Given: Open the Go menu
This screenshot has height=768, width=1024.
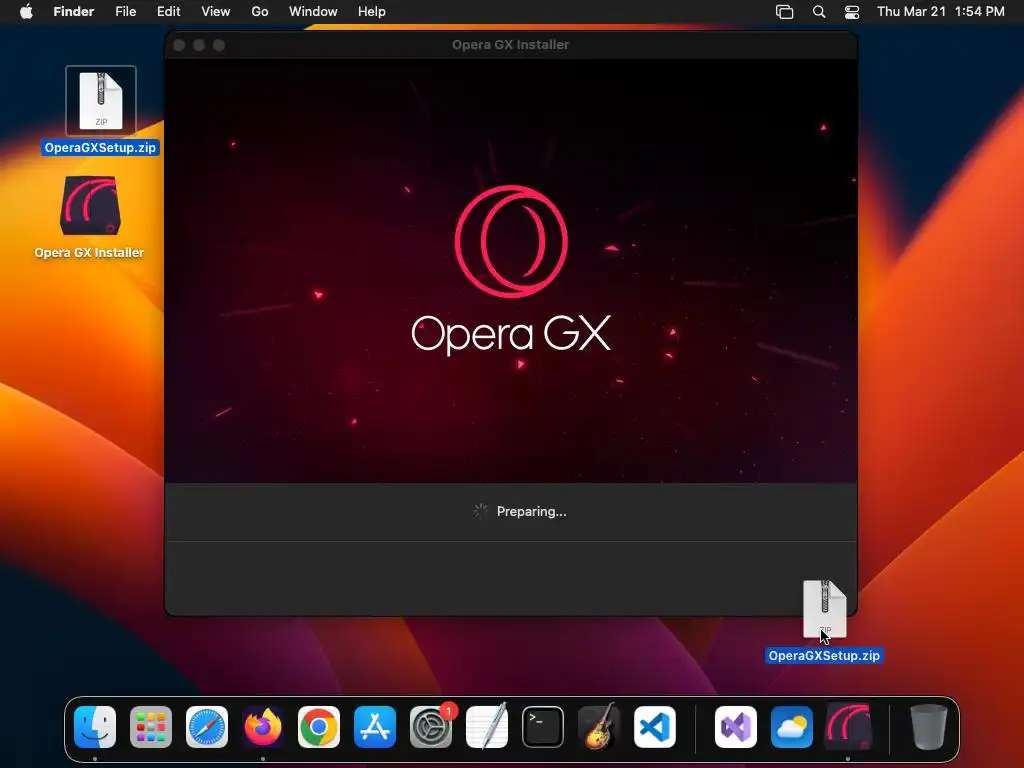Looking at the screenshot, I should (260, 11).
